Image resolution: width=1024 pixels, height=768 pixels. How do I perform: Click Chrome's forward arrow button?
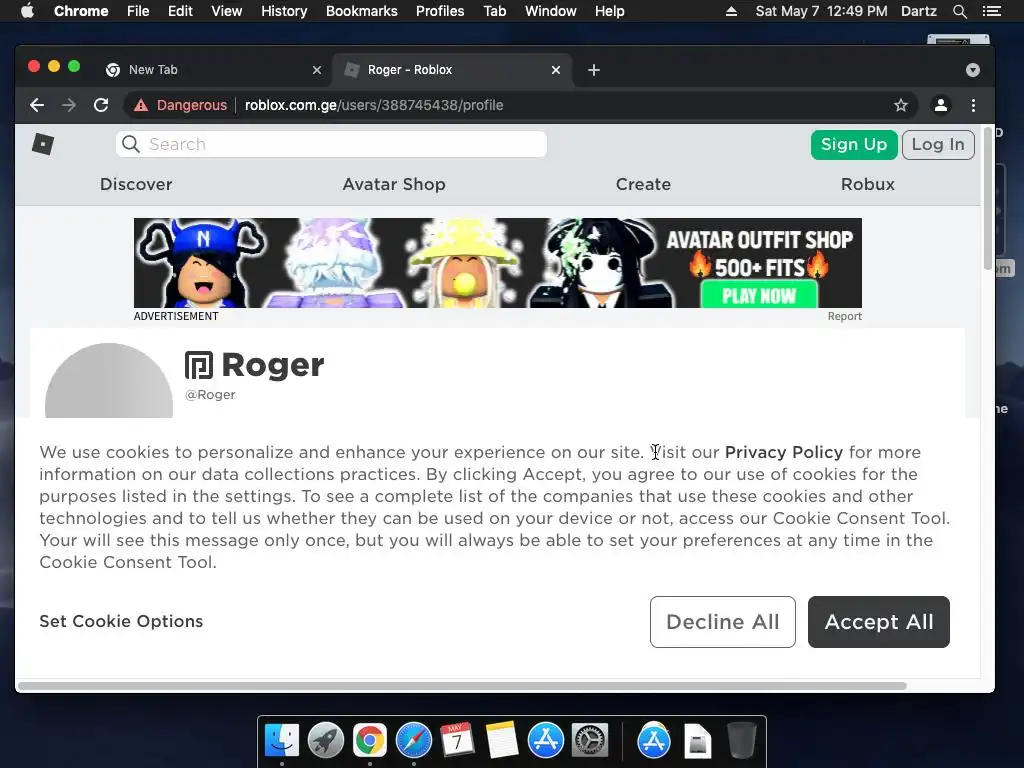coord(69,105)
